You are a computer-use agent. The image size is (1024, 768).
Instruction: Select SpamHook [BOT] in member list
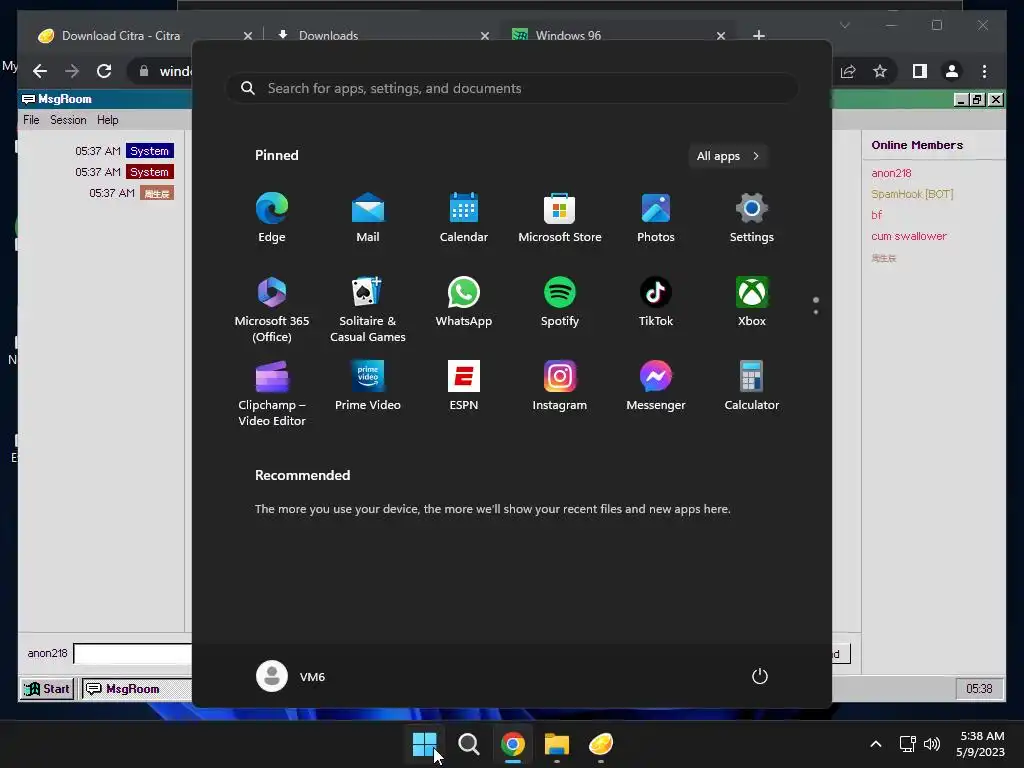(912, 194)
